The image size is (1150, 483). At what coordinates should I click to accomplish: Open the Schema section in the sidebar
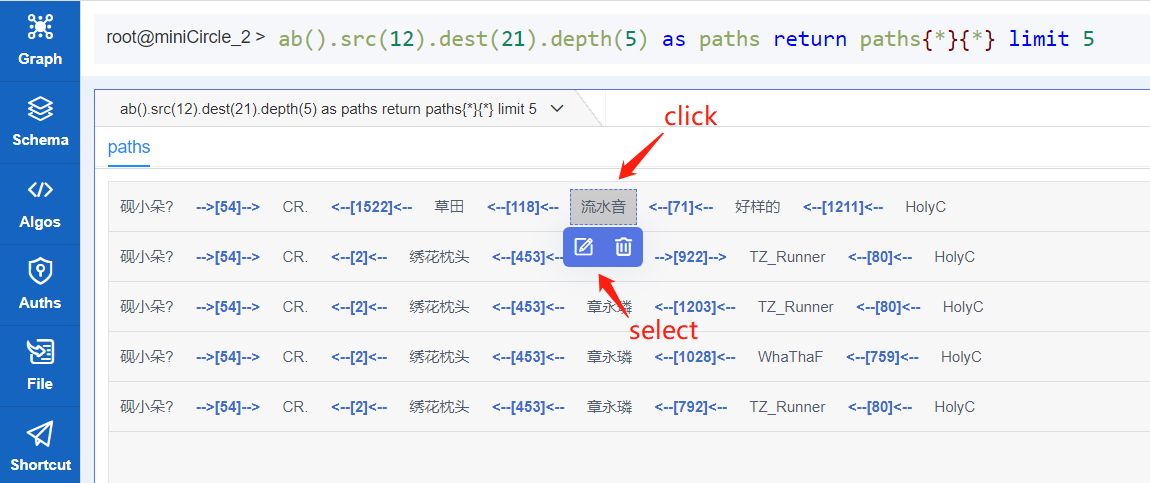[40, 122]
